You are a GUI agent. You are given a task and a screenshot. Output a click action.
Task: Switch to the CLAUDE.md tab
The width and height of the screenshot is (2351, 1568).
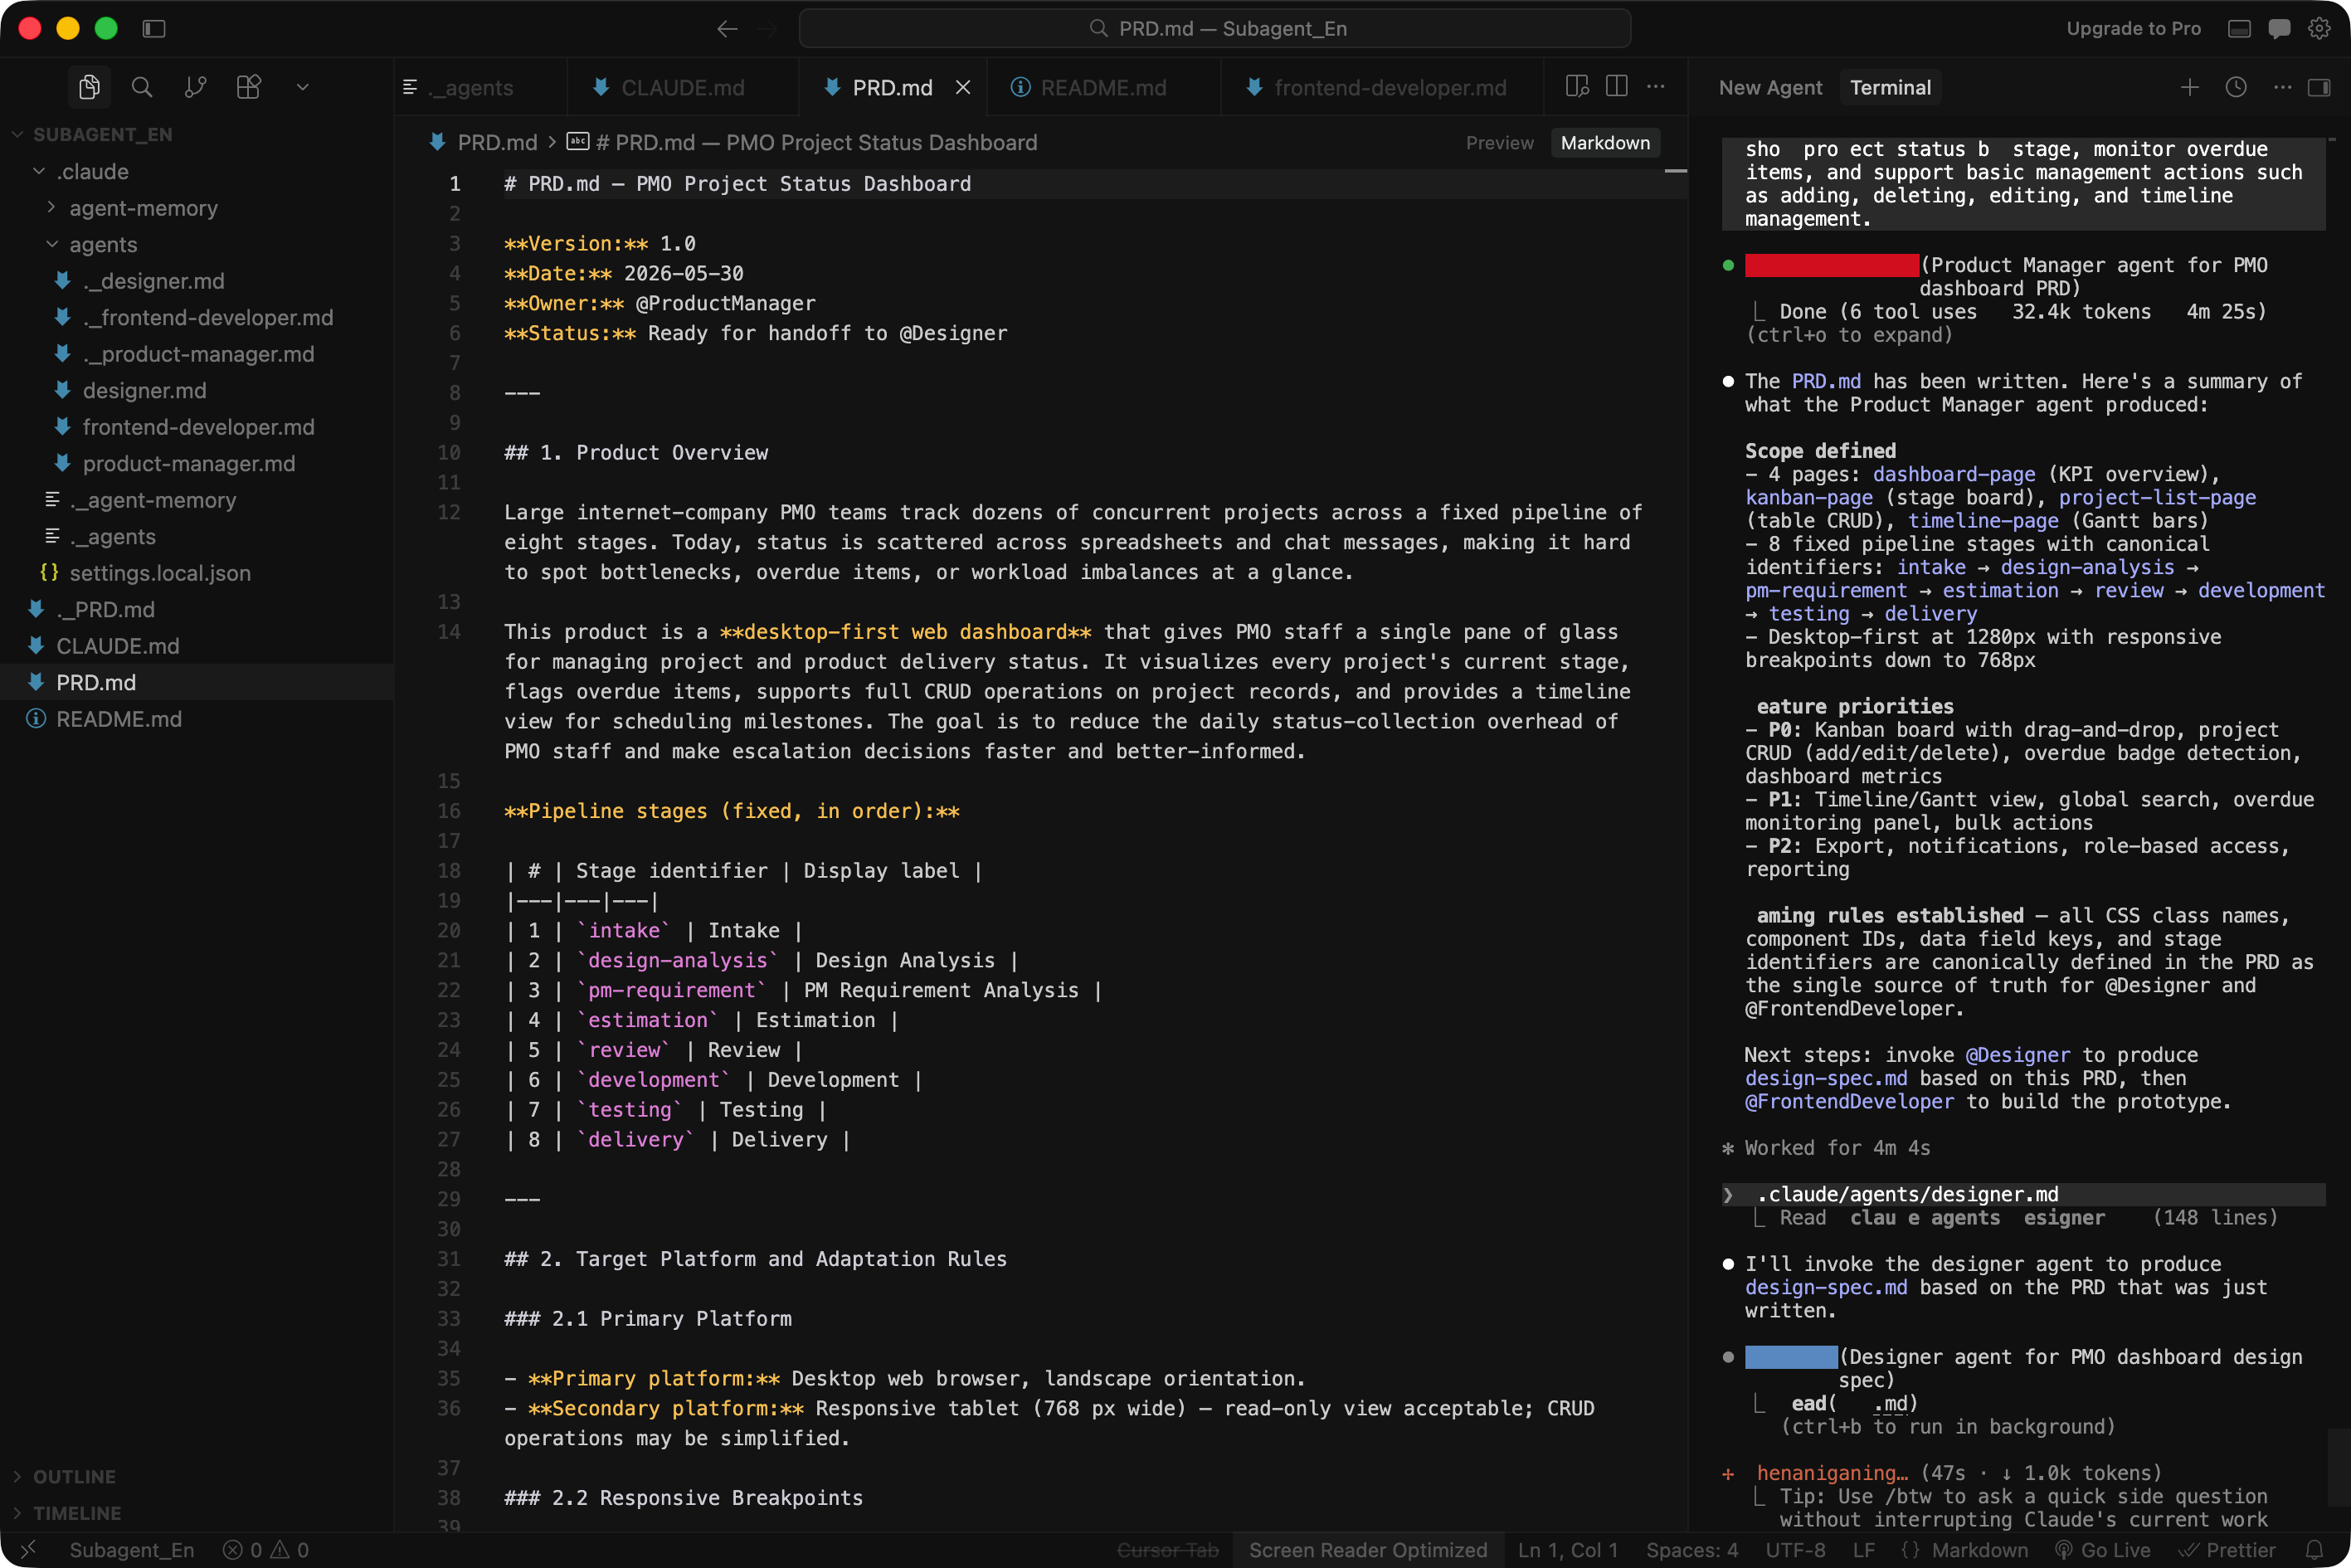pos(682,88)
